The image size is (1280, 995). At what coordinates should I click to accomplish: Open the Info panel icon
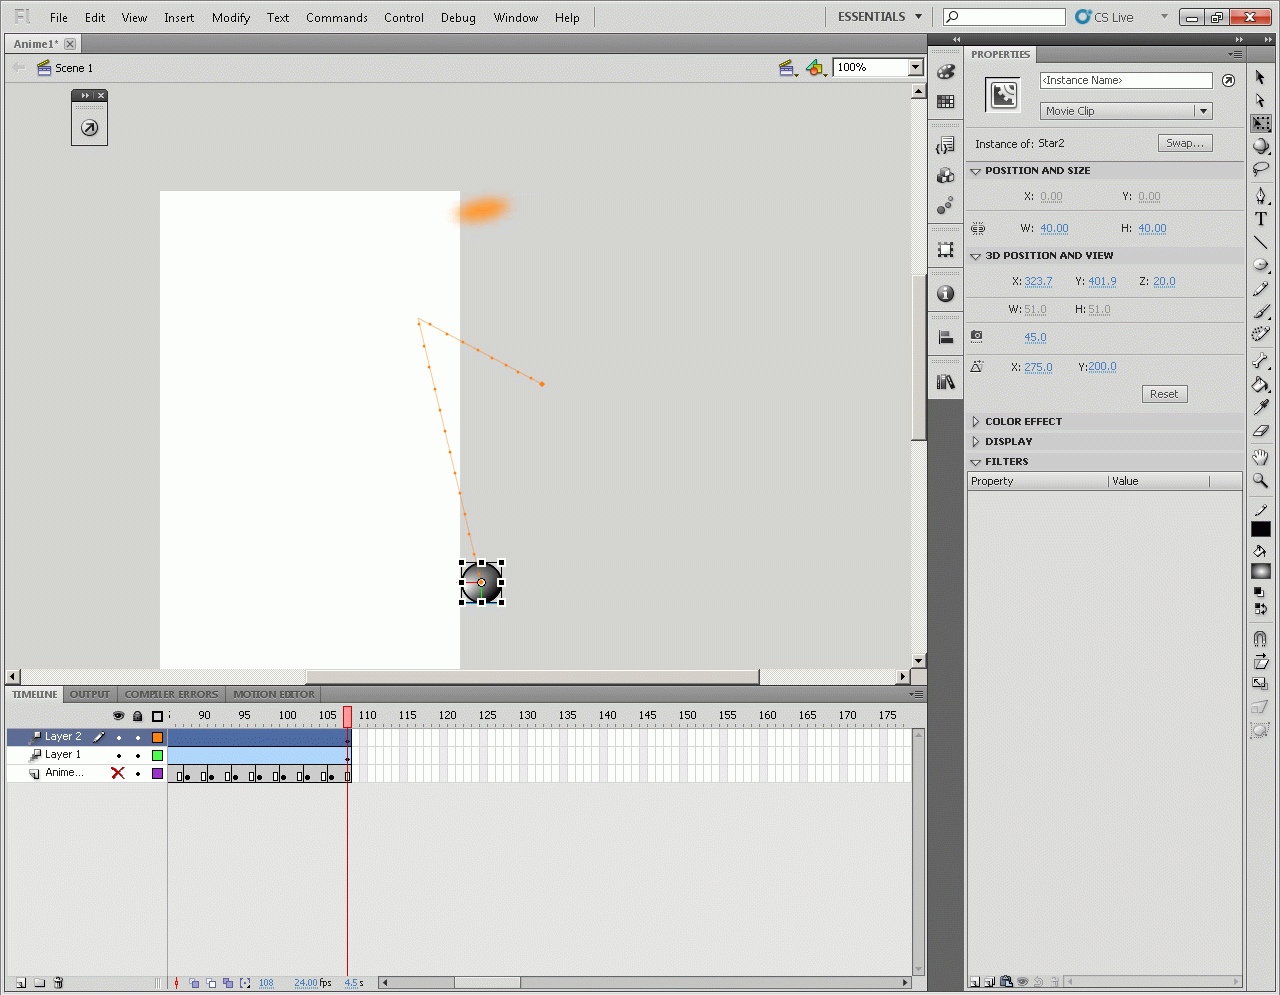pos(945,294)
